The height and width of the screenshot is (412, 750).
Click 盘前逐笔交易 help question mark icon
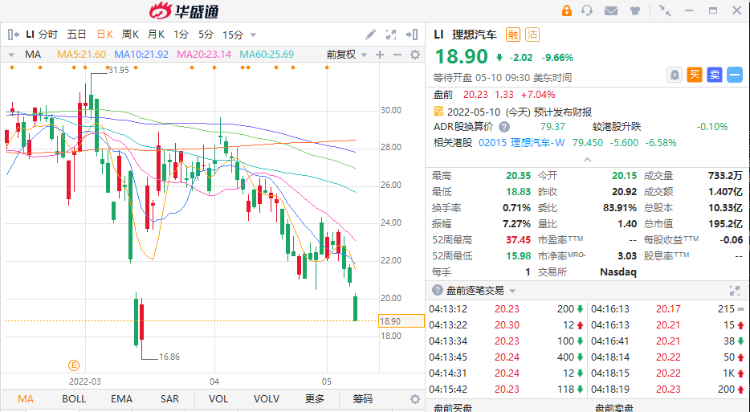coord(437,290)
